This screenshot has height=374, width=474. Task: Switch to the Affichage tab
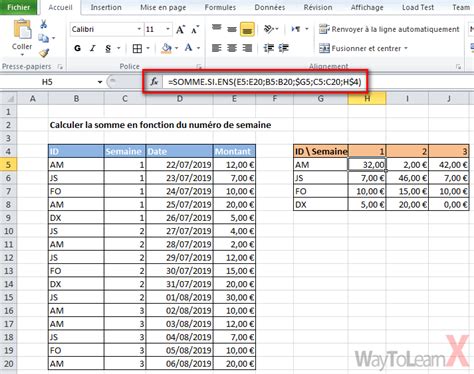[367, 7]
